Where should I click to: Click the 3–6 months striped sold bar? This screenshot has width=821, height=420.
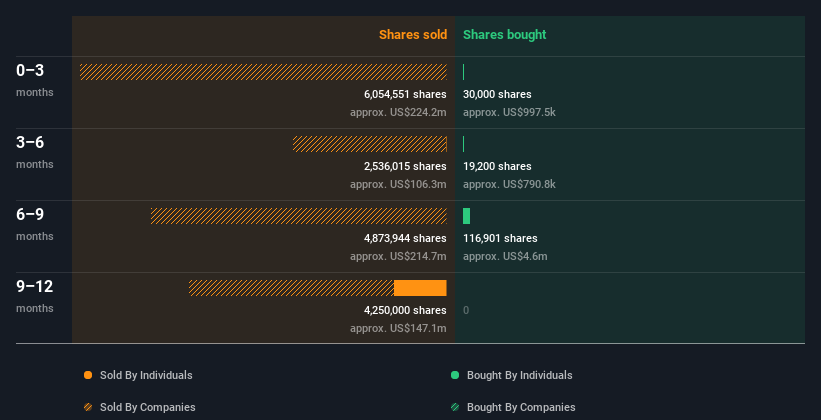click(x=369, y=144)
